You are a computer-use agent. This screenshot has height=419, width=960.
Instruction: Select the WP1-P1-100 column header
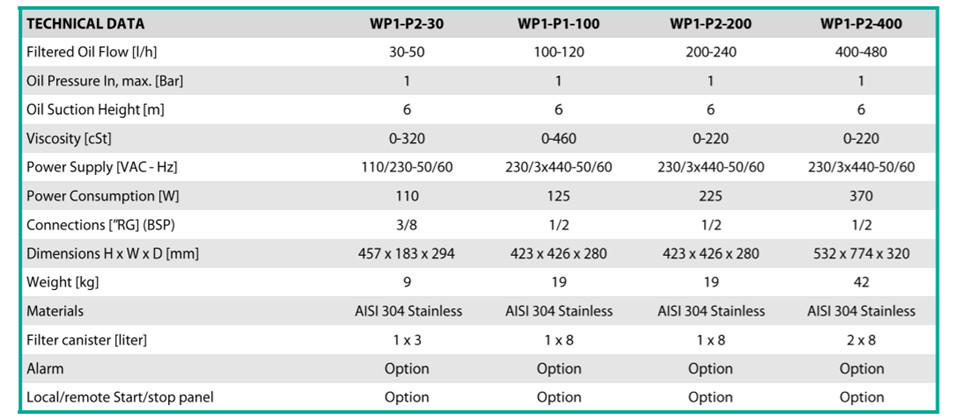pos(558,25)
